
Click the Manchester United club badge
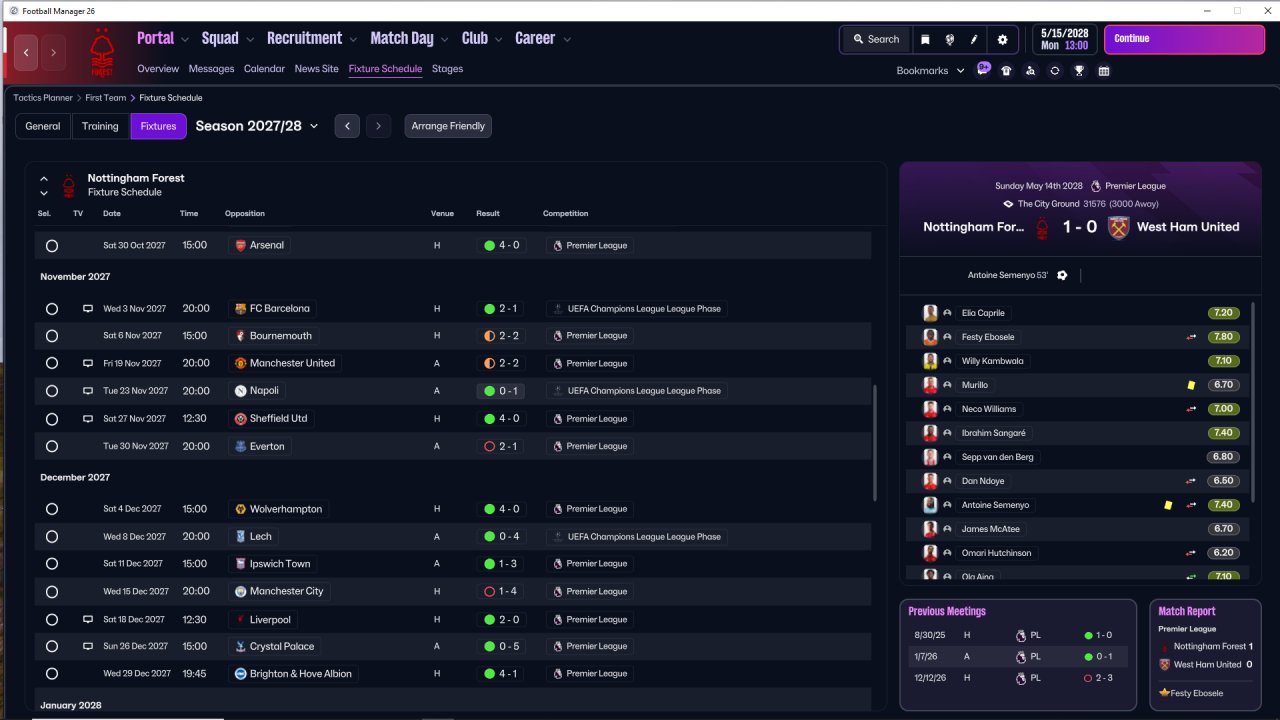pyautogui.click(x=240, y=363)
